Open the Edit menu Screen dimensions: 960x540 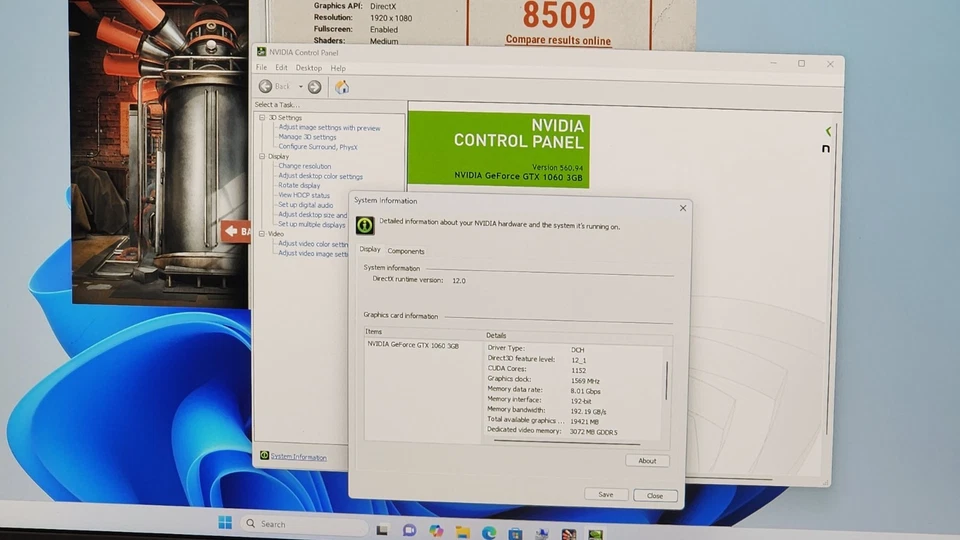pos(281,67)
